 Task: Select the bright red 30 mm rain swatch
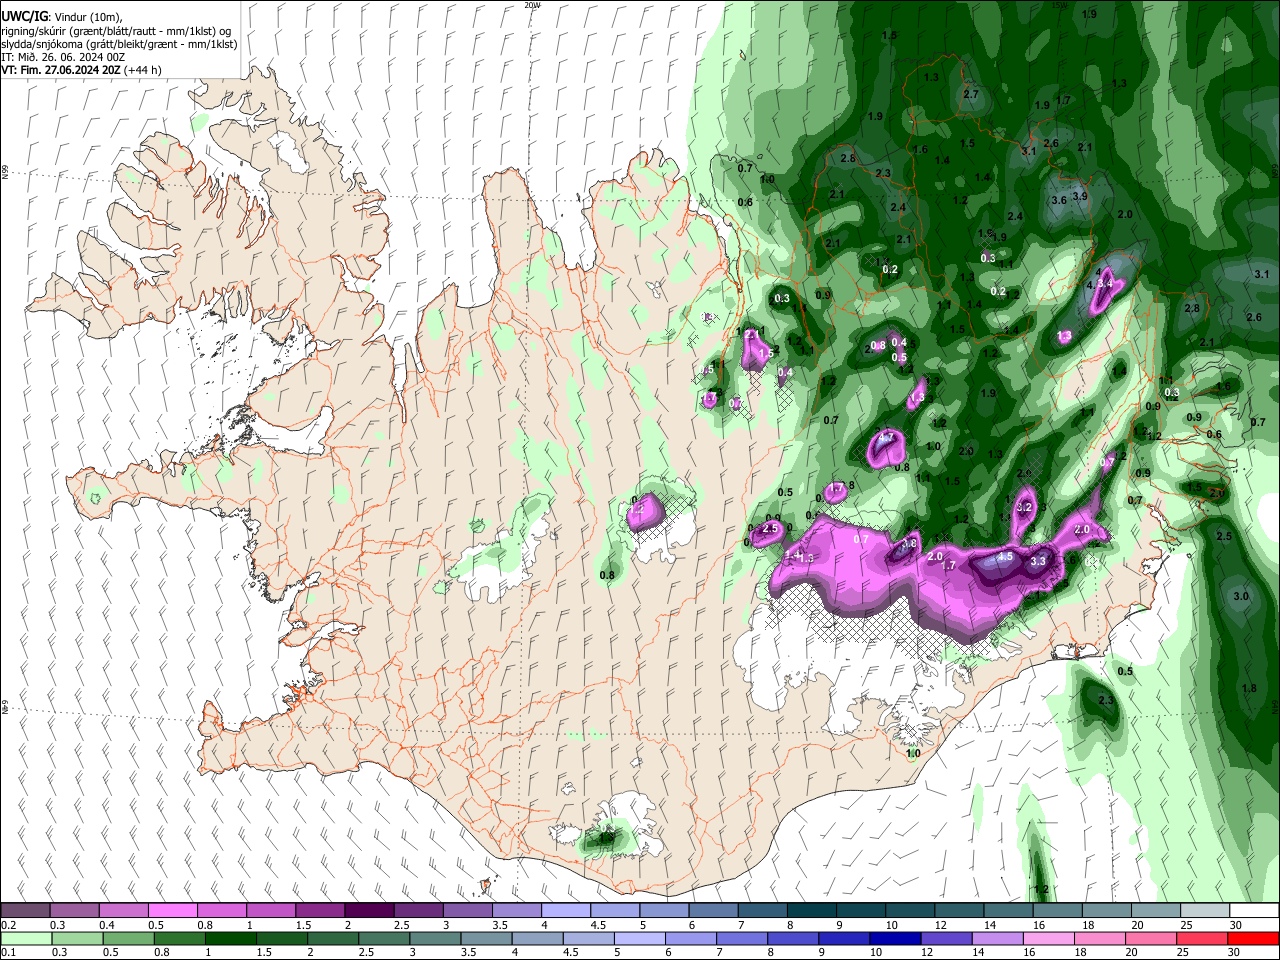1253,938
